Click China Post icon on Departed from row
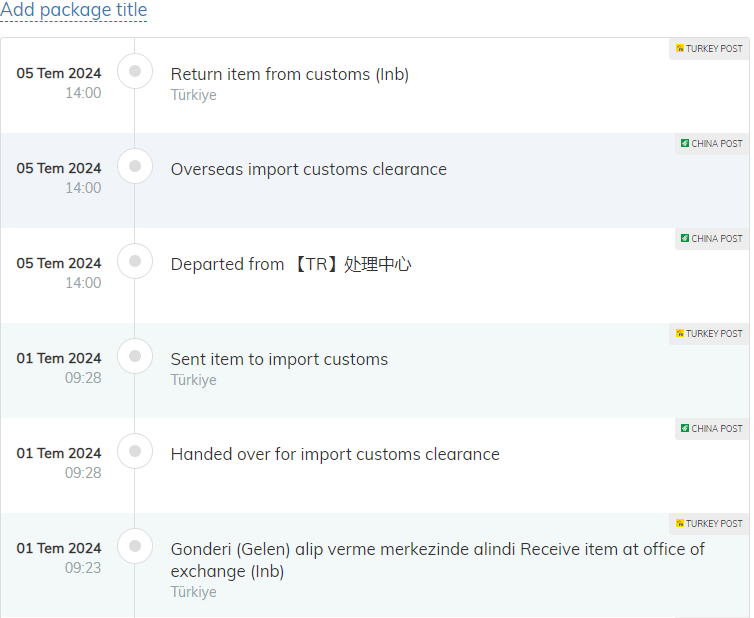The width and height of the screenshot is (754, 618). click(x=685, y=238)
